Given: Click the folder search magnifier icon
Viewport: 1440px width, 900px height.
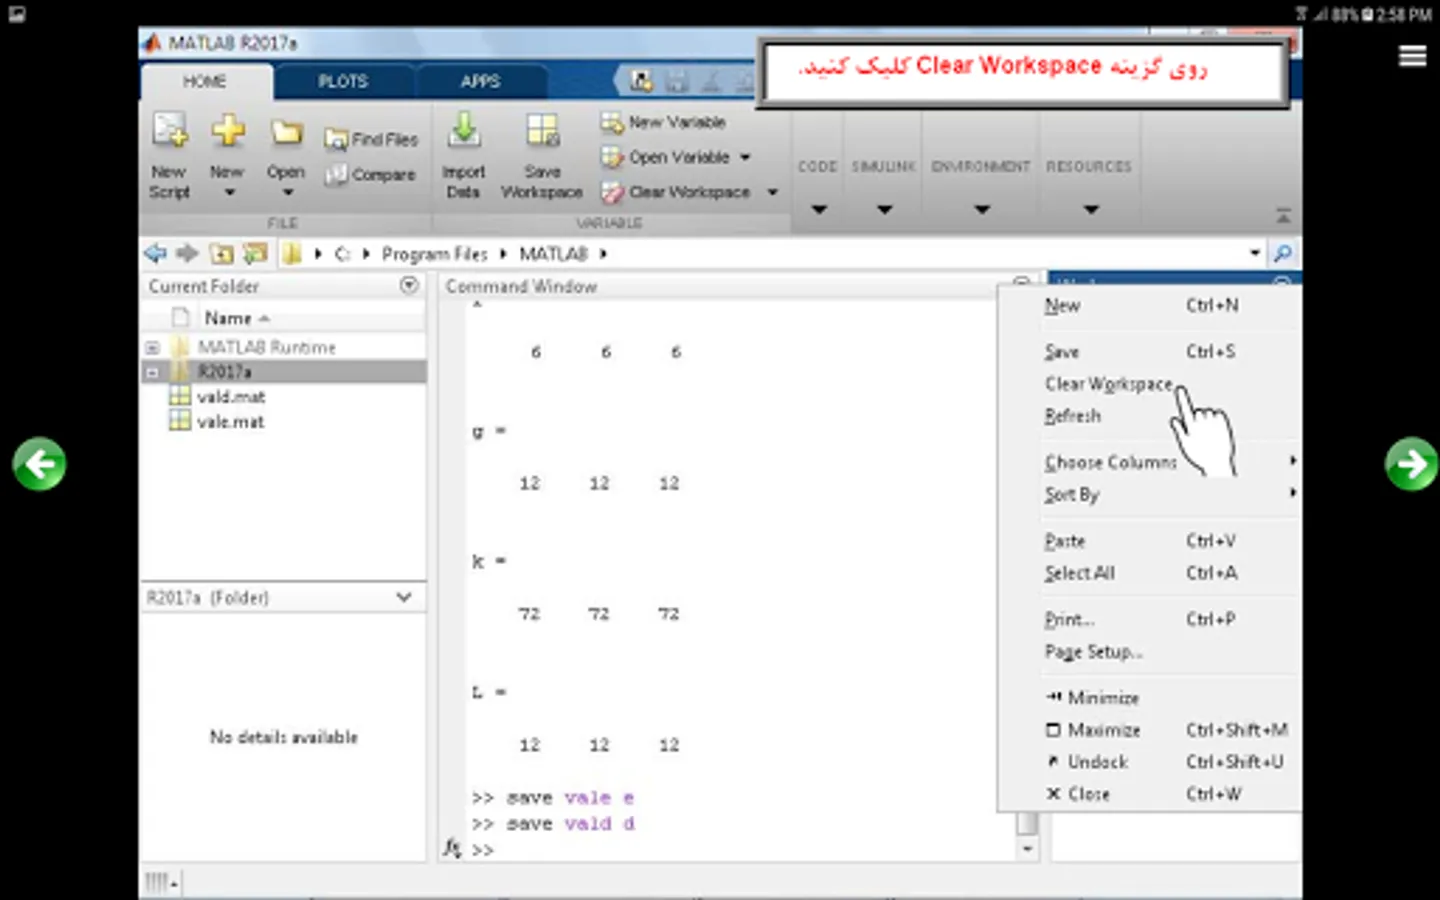Looking at the screenshot, I should pos(1283,253).
